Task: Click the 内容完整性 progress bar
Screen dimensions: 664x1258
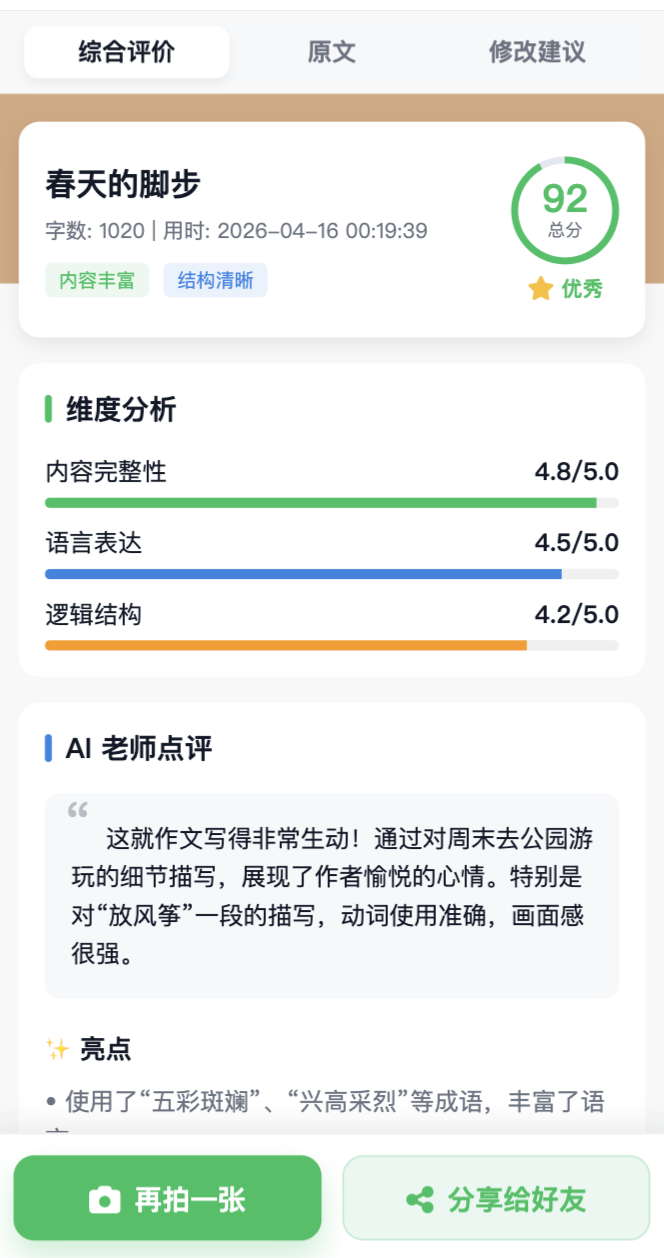Action: 330,503
